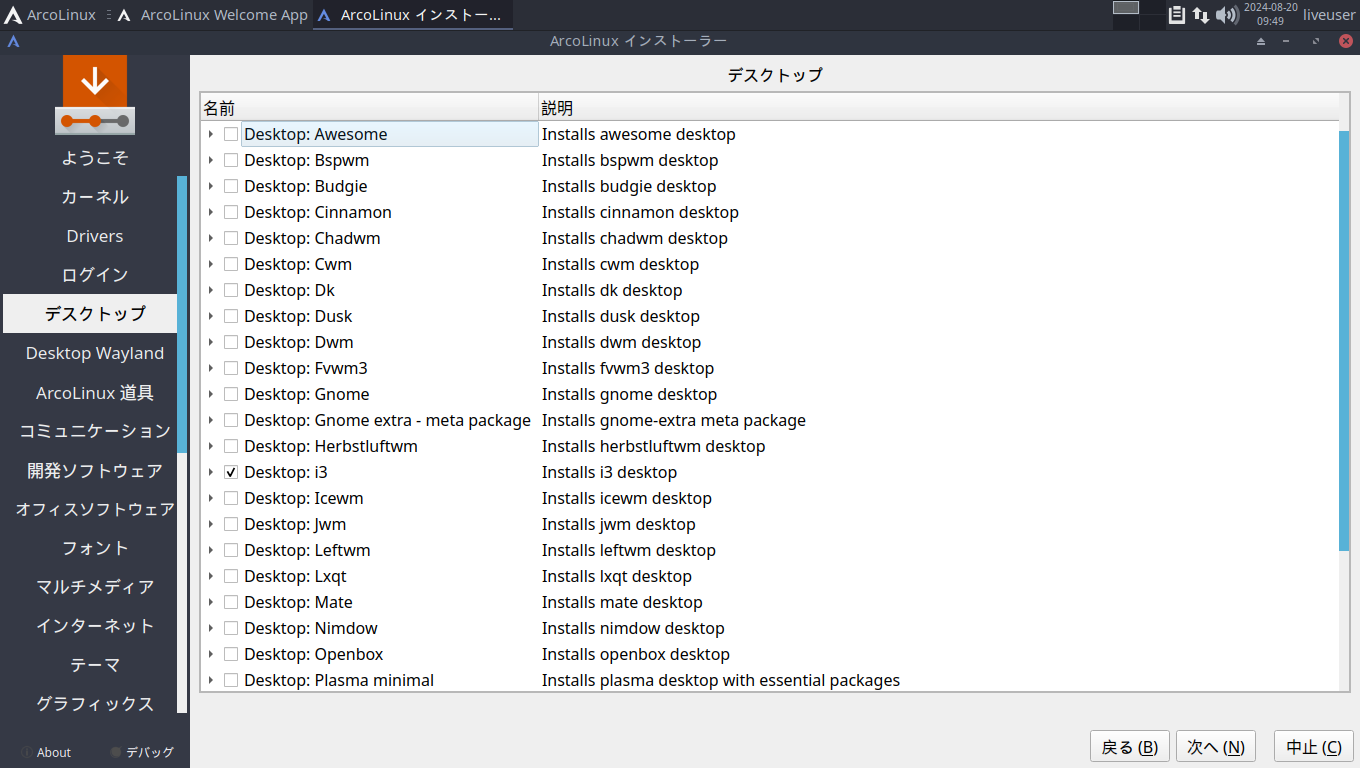This screenshot has height=768, width=1360.
Task: Uncheck the Desktop: i3 checkbox
Action: click(230, 472)
